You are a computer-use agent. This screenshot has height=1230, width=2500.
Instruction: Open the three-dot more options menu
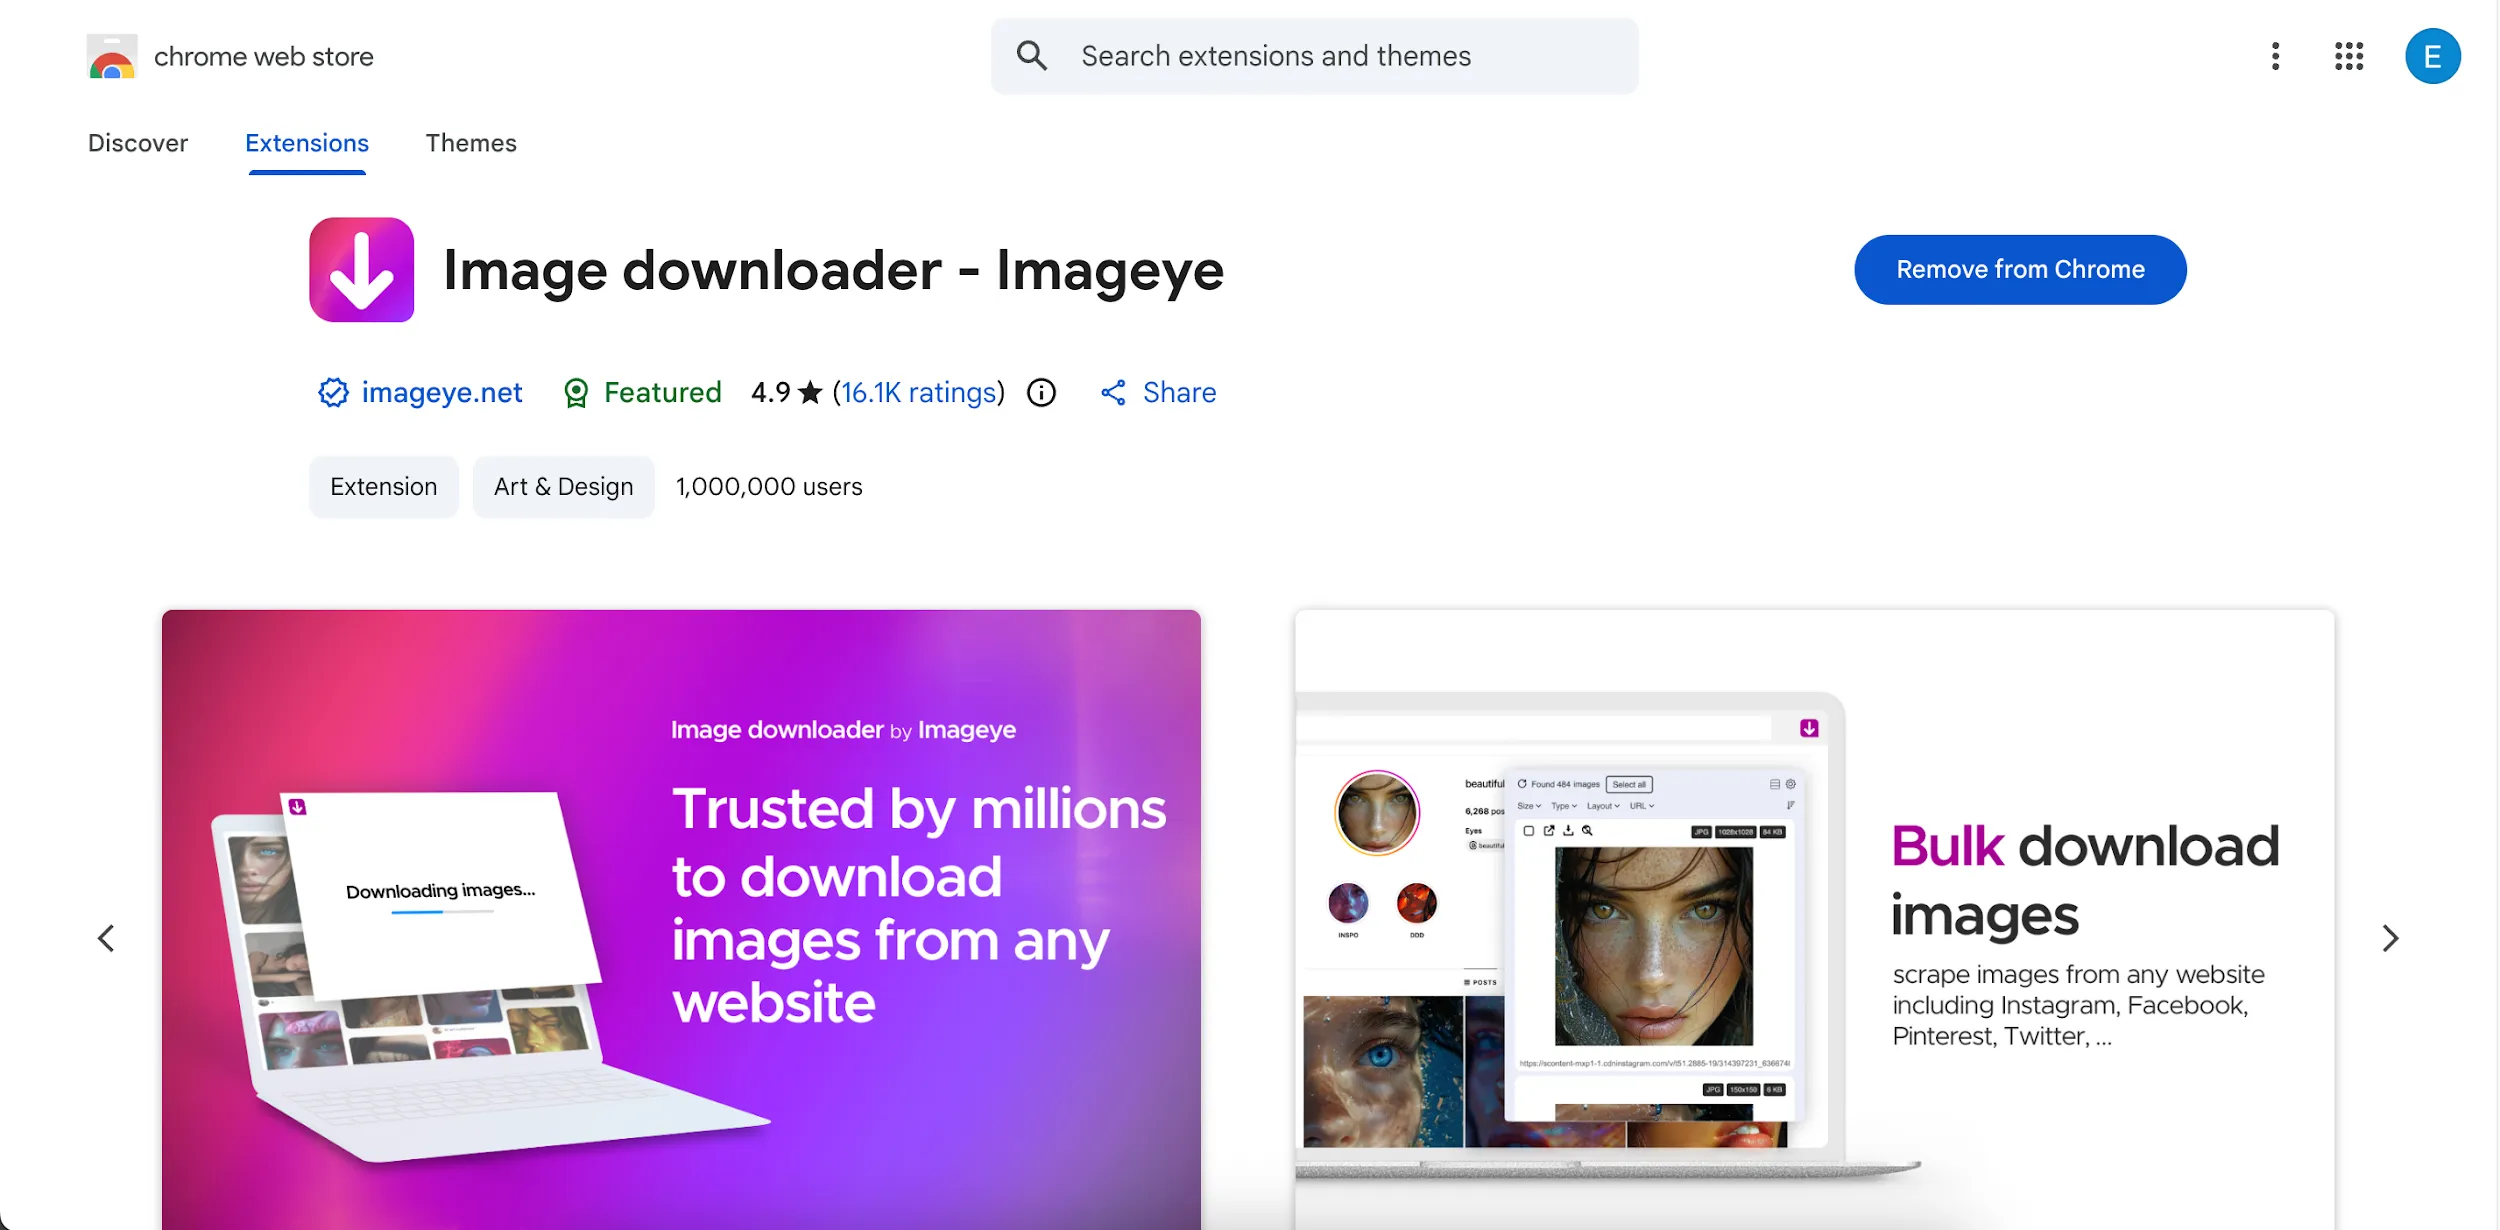point(2275,56)
